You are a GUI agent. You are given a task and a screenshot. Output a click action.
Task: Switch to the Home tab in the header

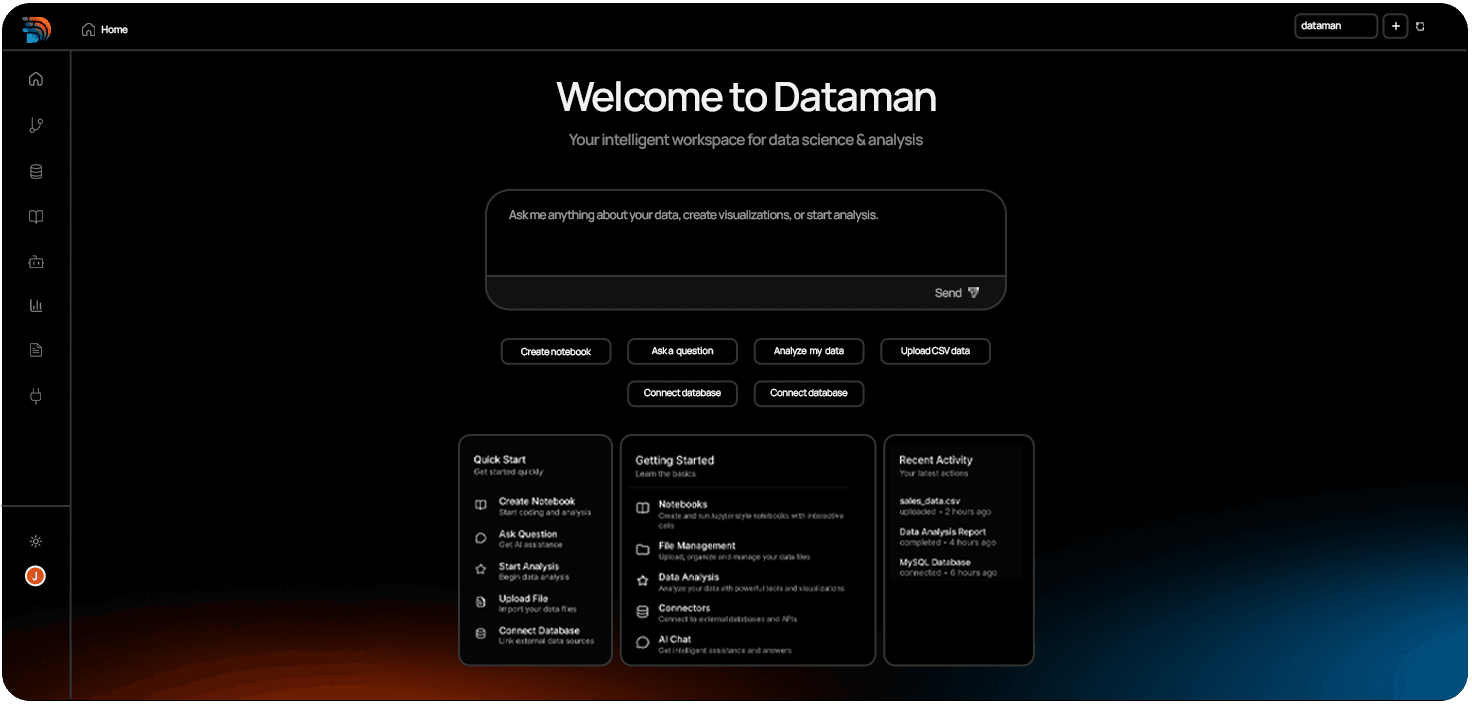click(x=104, y=29)
